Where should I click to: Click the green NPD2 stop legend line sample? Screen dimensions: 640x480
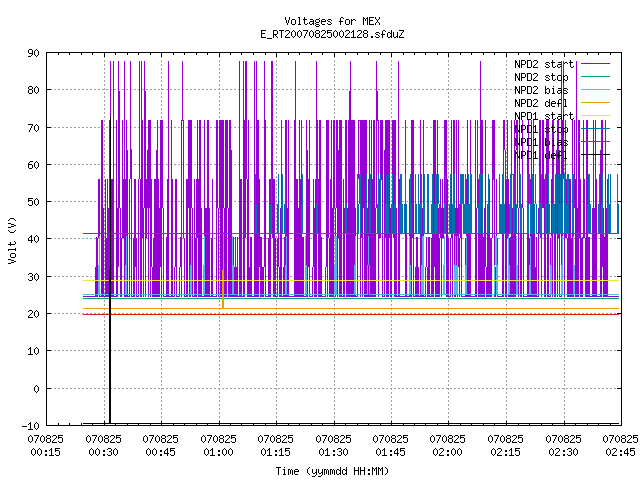[x=595, y=77]
